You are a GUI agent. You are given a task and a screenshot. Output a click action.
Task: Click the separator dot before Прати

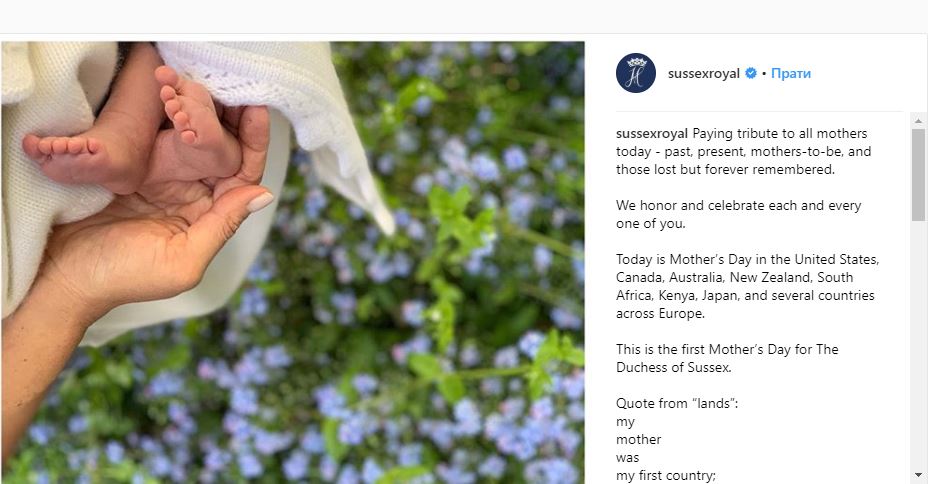[x=764, y=74]
